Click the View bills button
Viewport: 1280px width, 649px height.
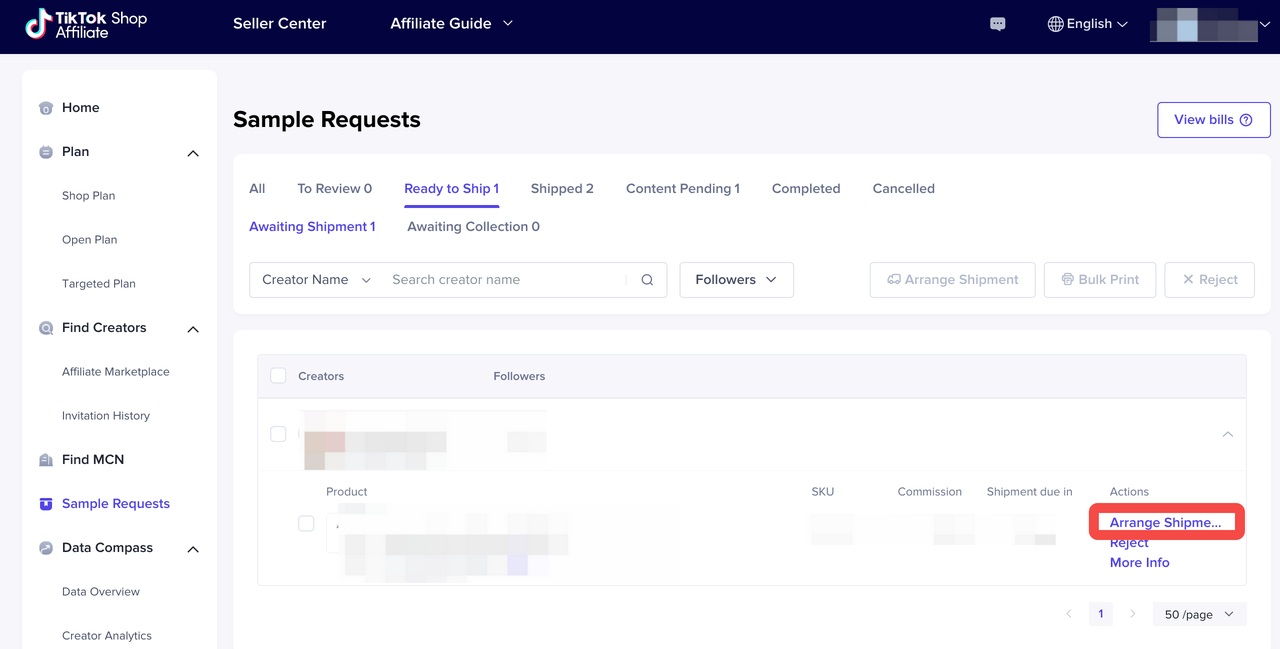1213,120
